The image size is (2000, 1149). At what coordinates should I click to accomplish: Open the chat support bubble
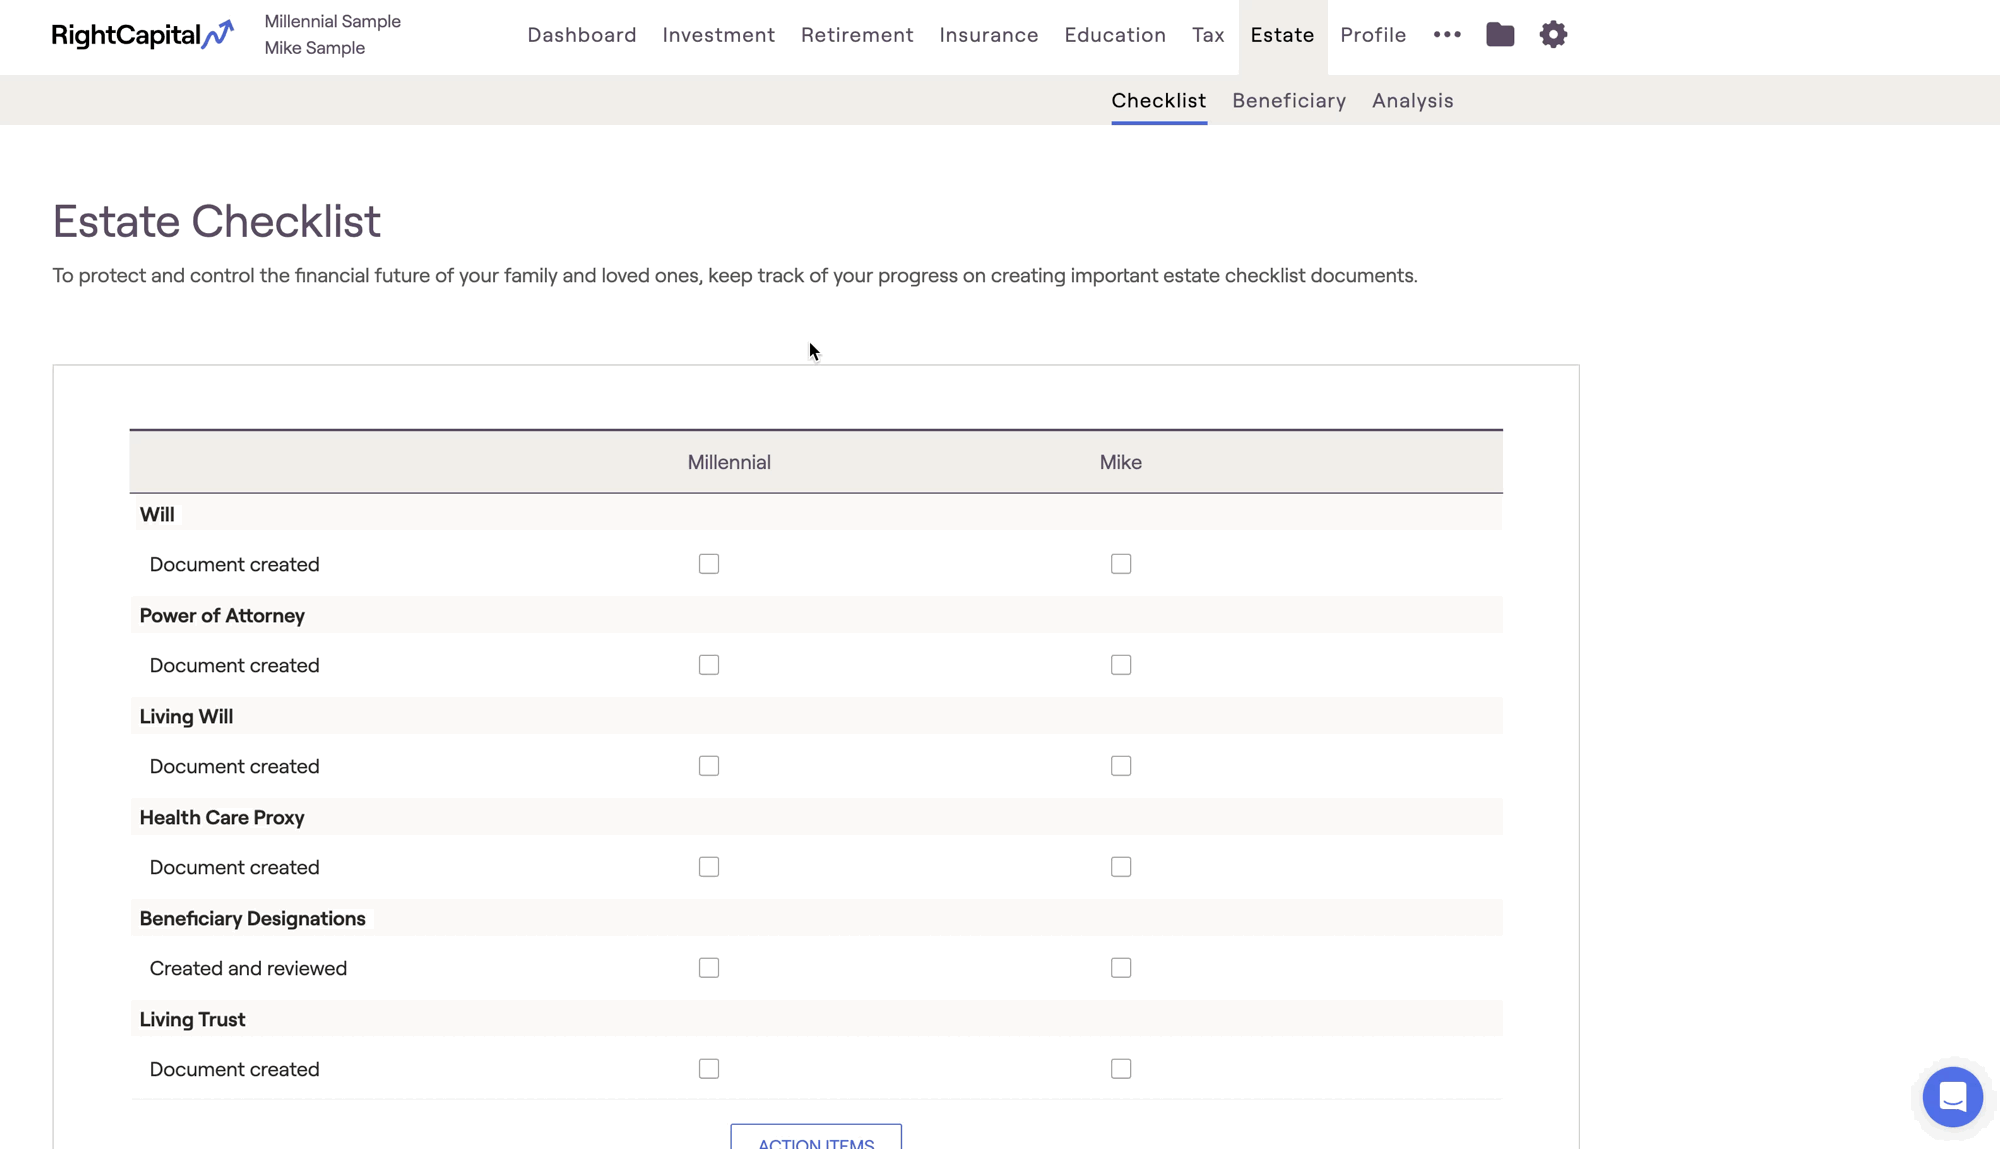[1952, 1097]
